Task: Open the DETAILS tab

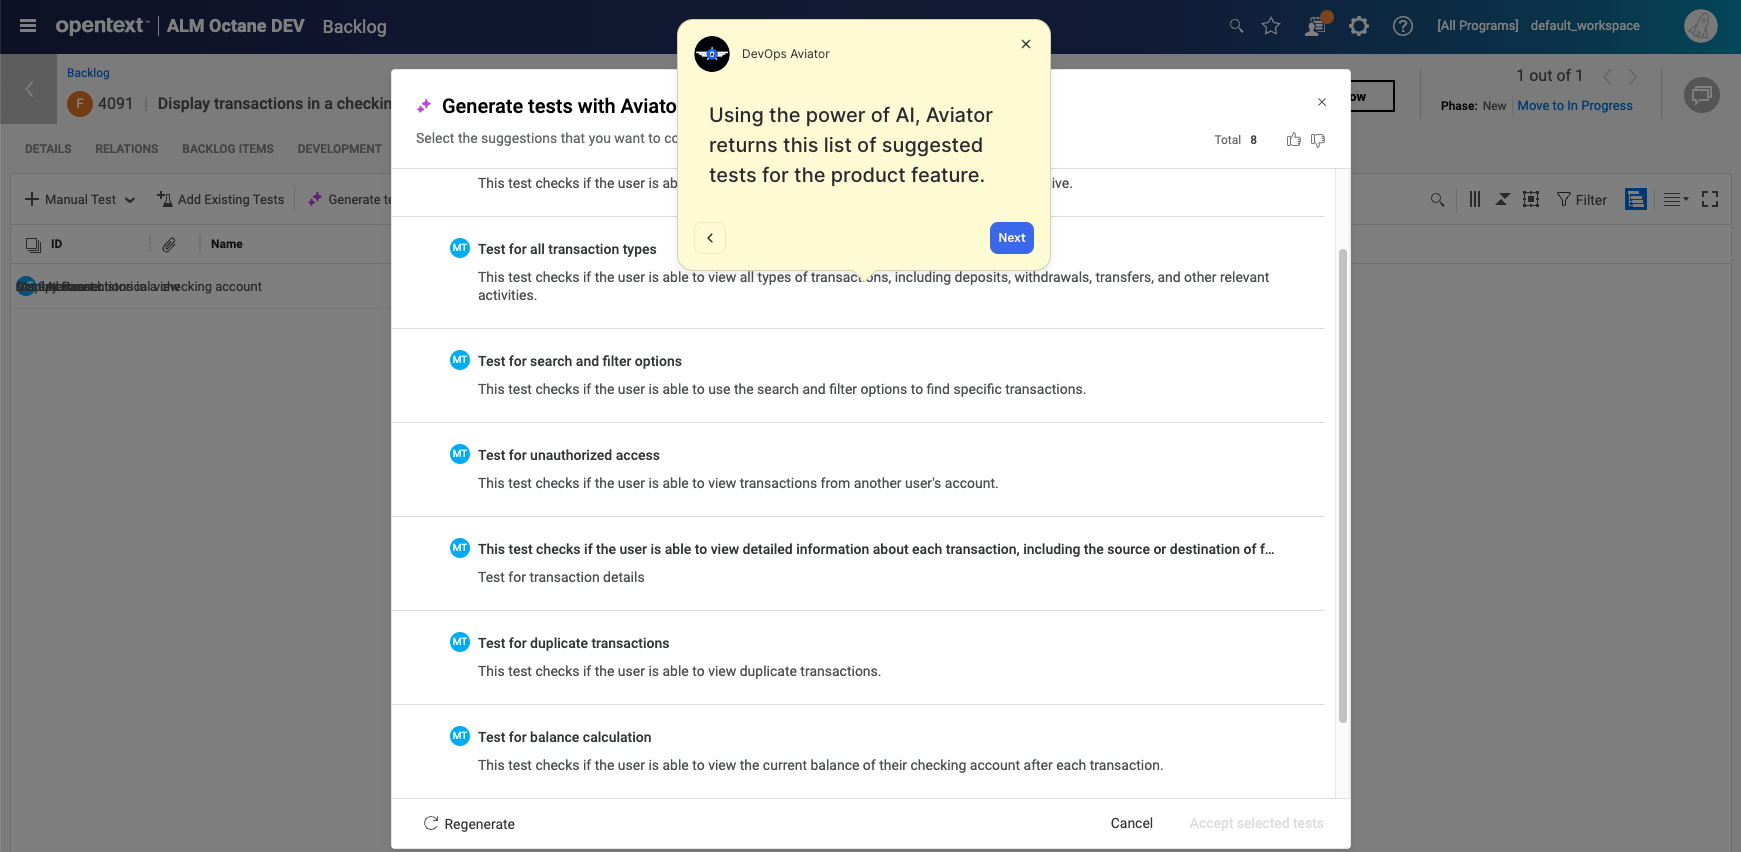Action: (x=48, y=149)
